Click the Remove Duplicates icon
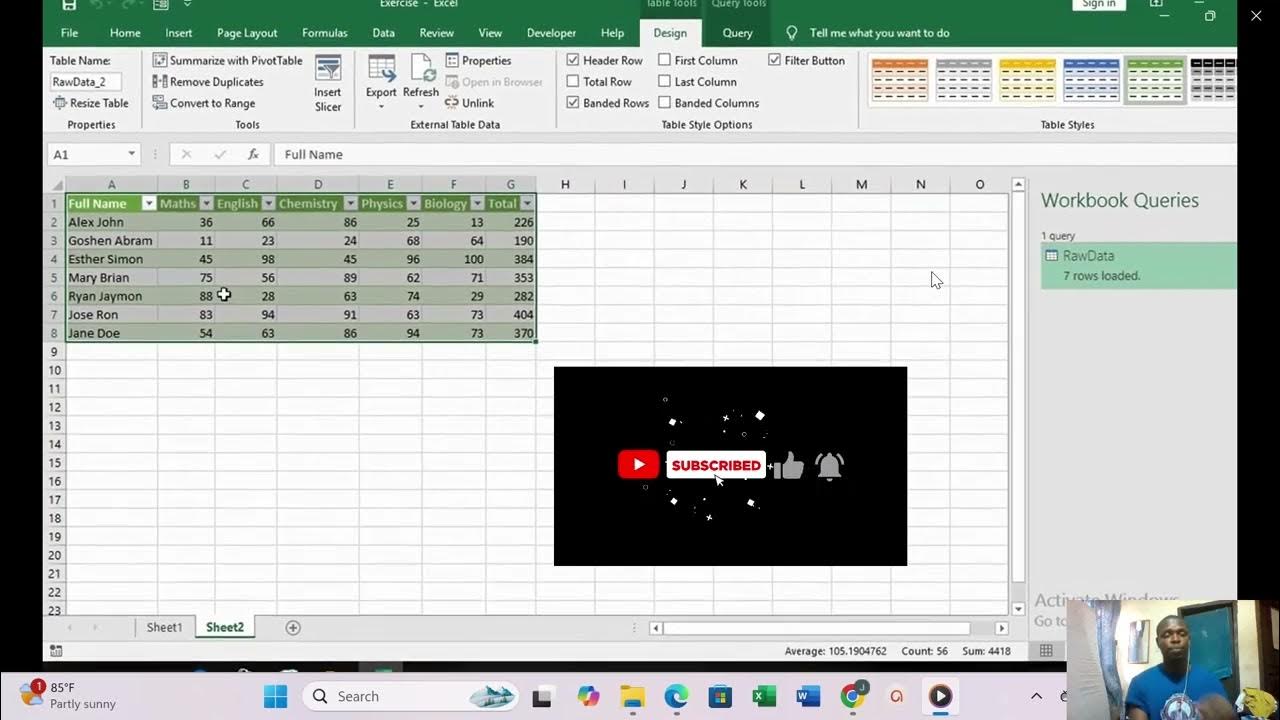The image size is (1280, 720). 160,82
